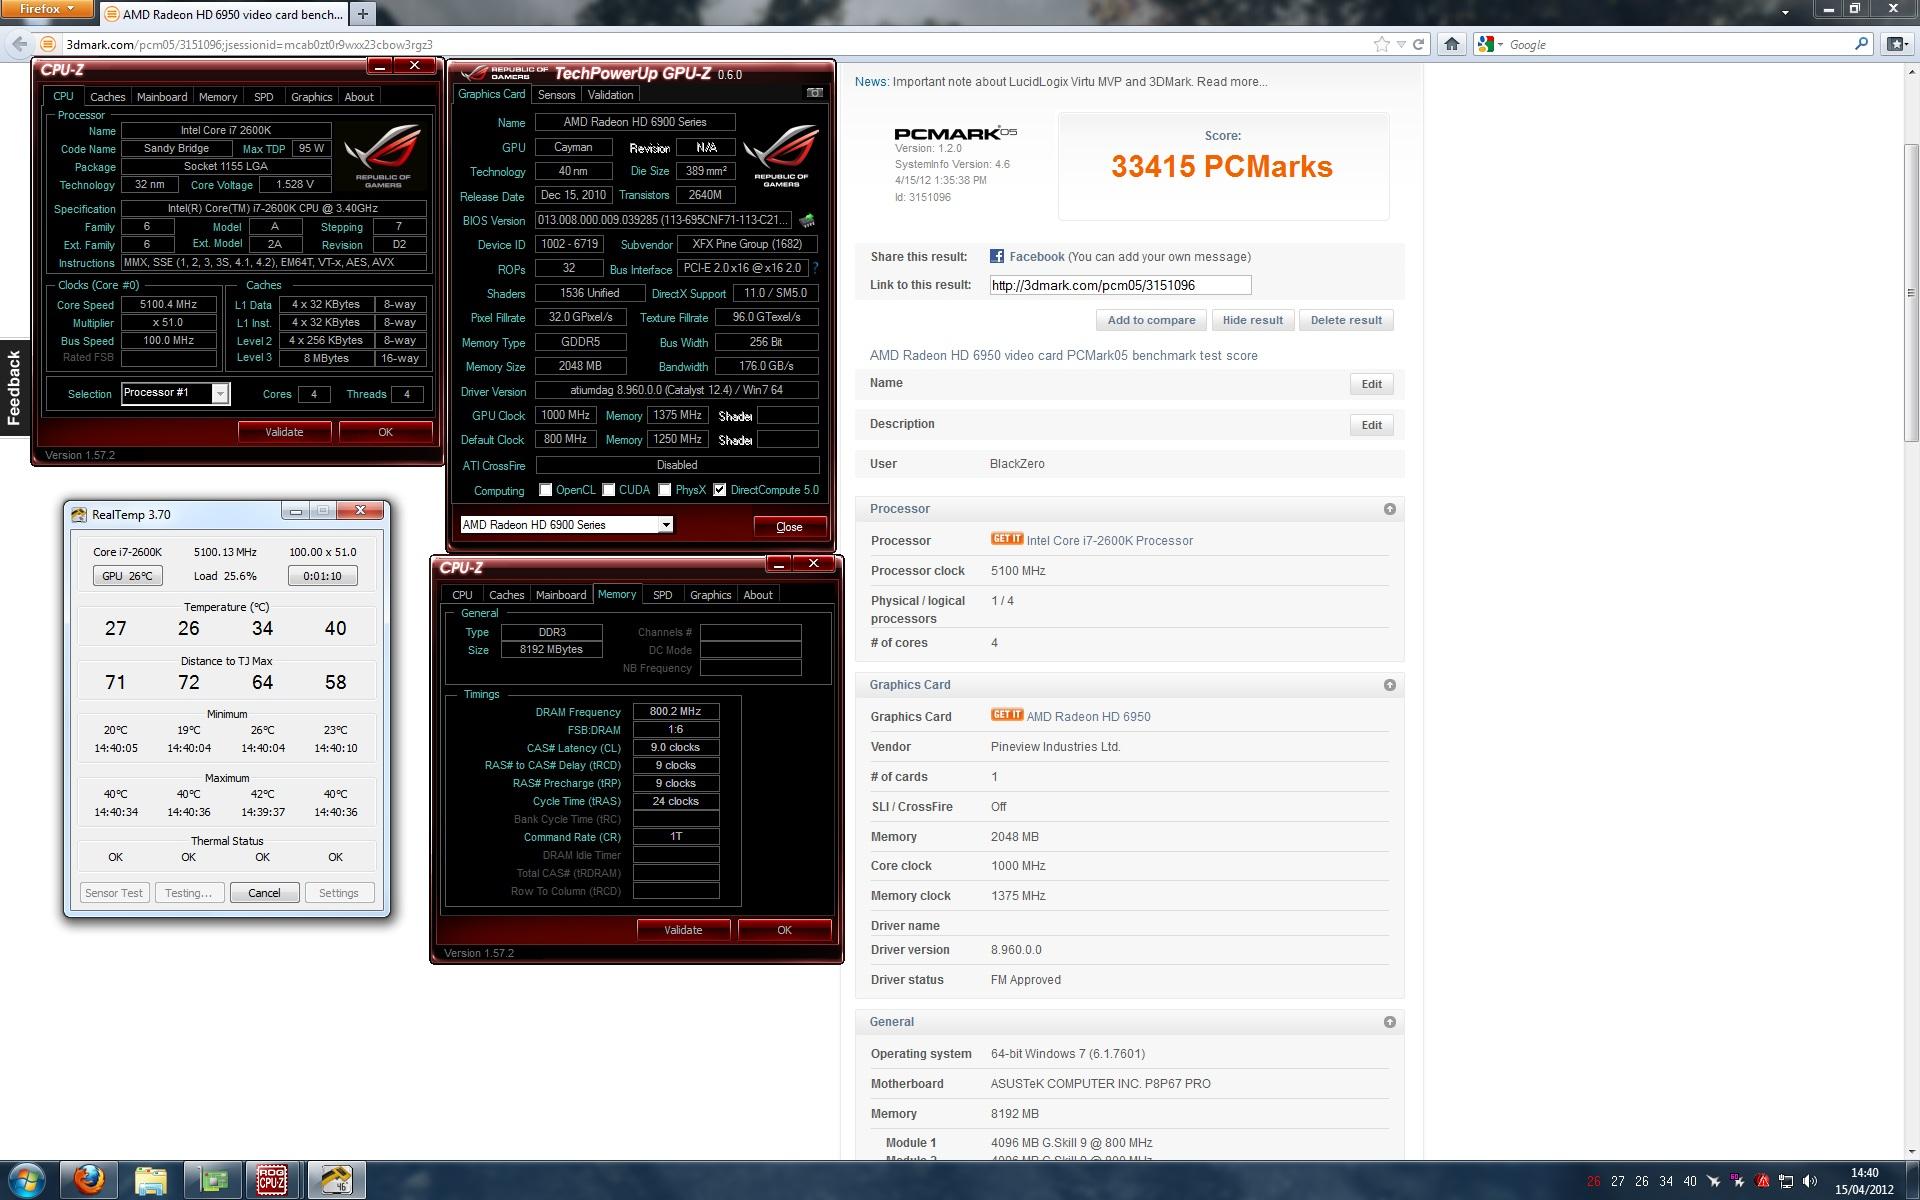Click OK in Memory CPU-Z window
Viewport: 1920px width, 1200px height.
click(x=784, y=930)
